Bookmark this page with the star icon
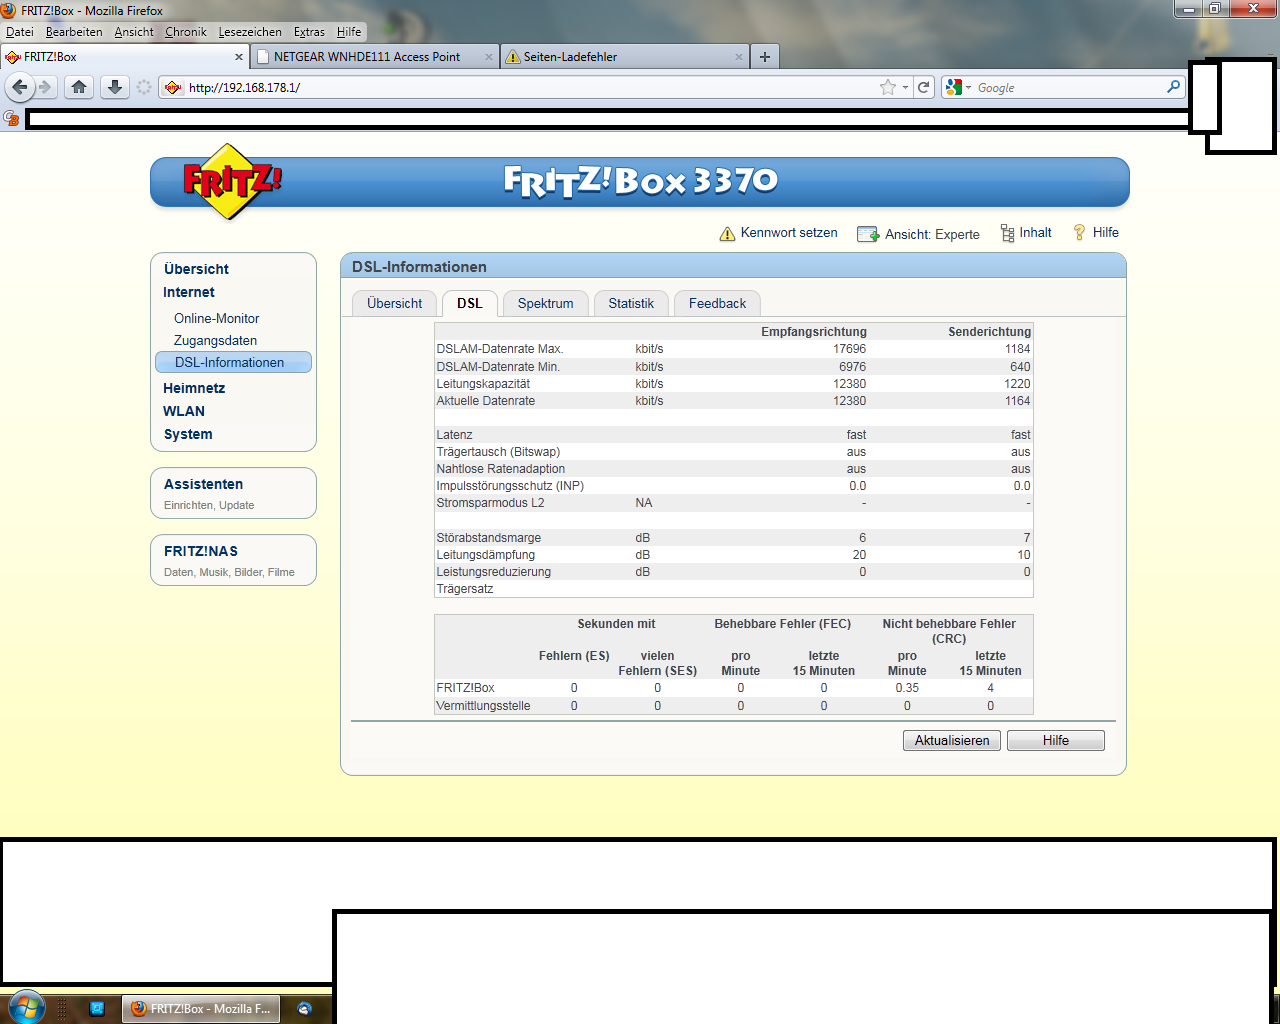This screenshot has height=1024, width=1280. (887, 87)
